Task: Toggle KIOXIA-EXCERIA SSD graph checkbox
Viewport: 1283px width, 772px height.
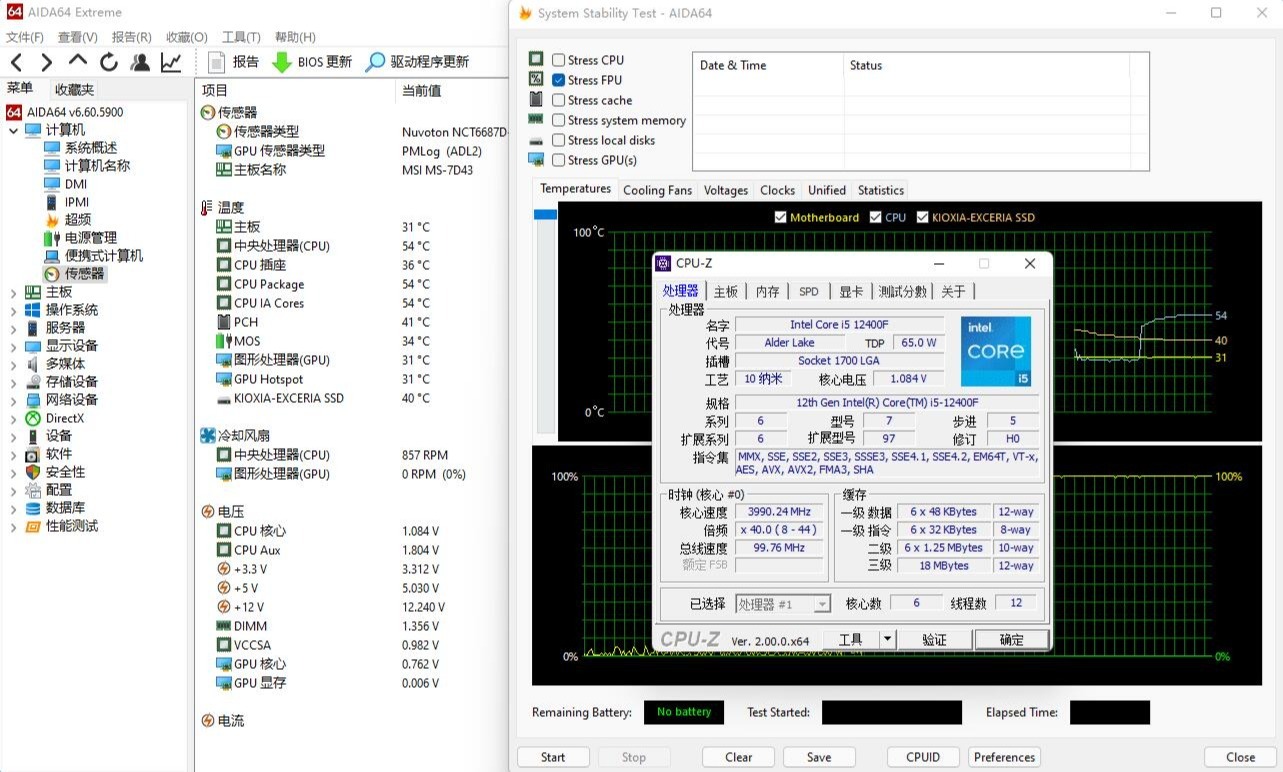Action: [923, 217]
